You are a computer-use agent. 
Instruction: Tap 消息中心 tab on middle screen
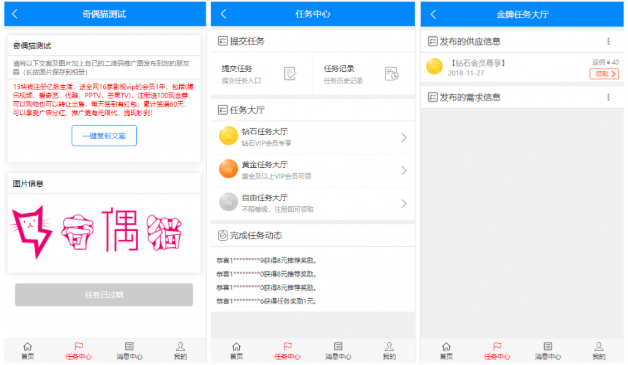click(338, 351)
